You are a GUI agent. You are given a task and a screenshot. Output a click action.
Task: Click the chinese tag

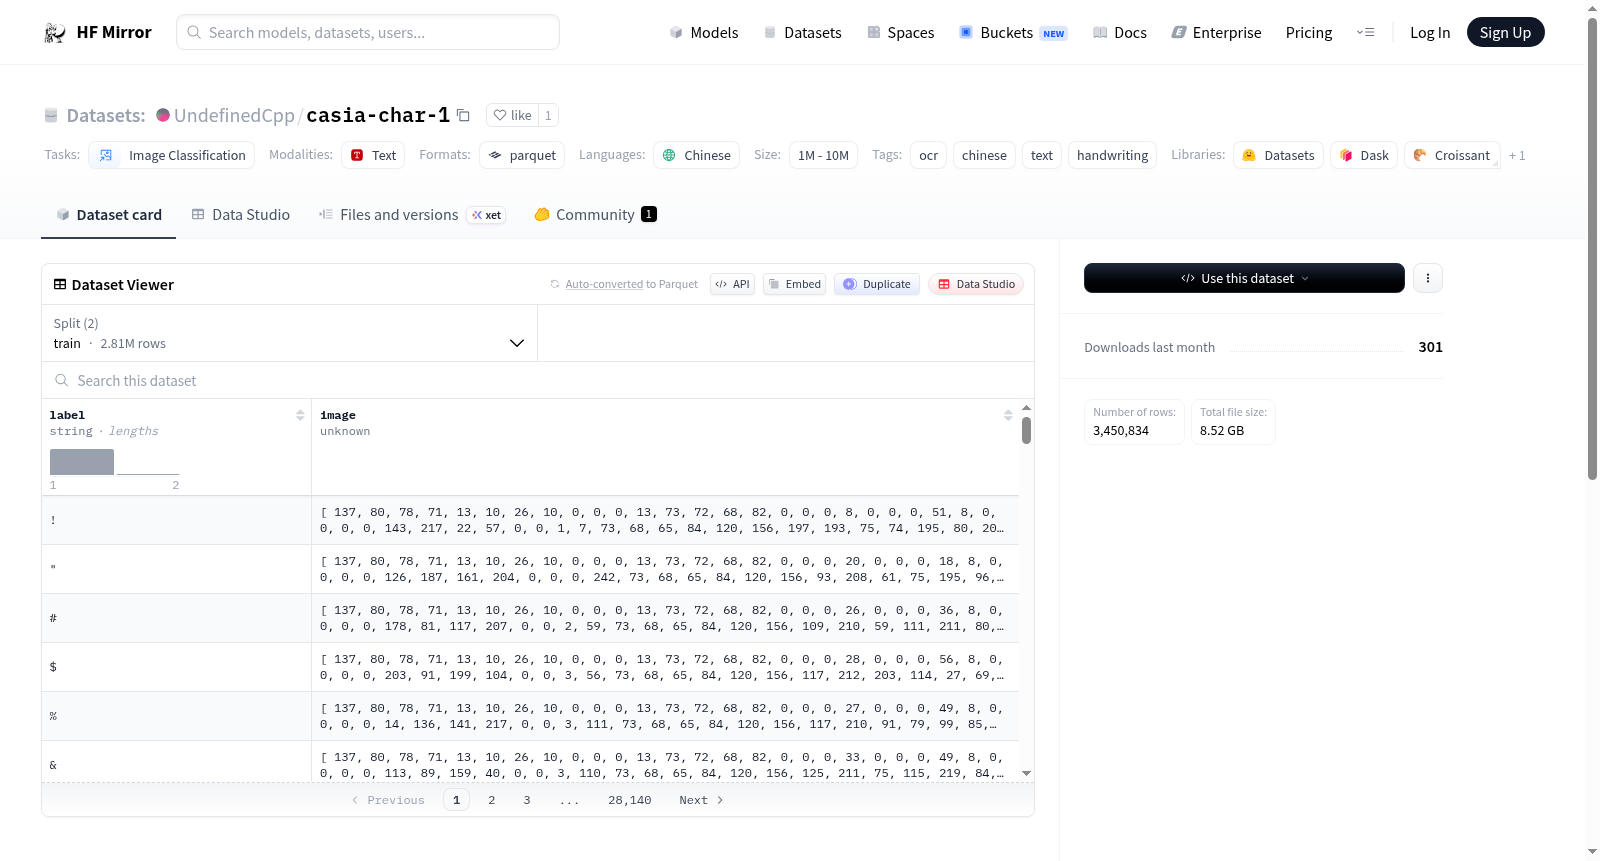pos(984,155)
